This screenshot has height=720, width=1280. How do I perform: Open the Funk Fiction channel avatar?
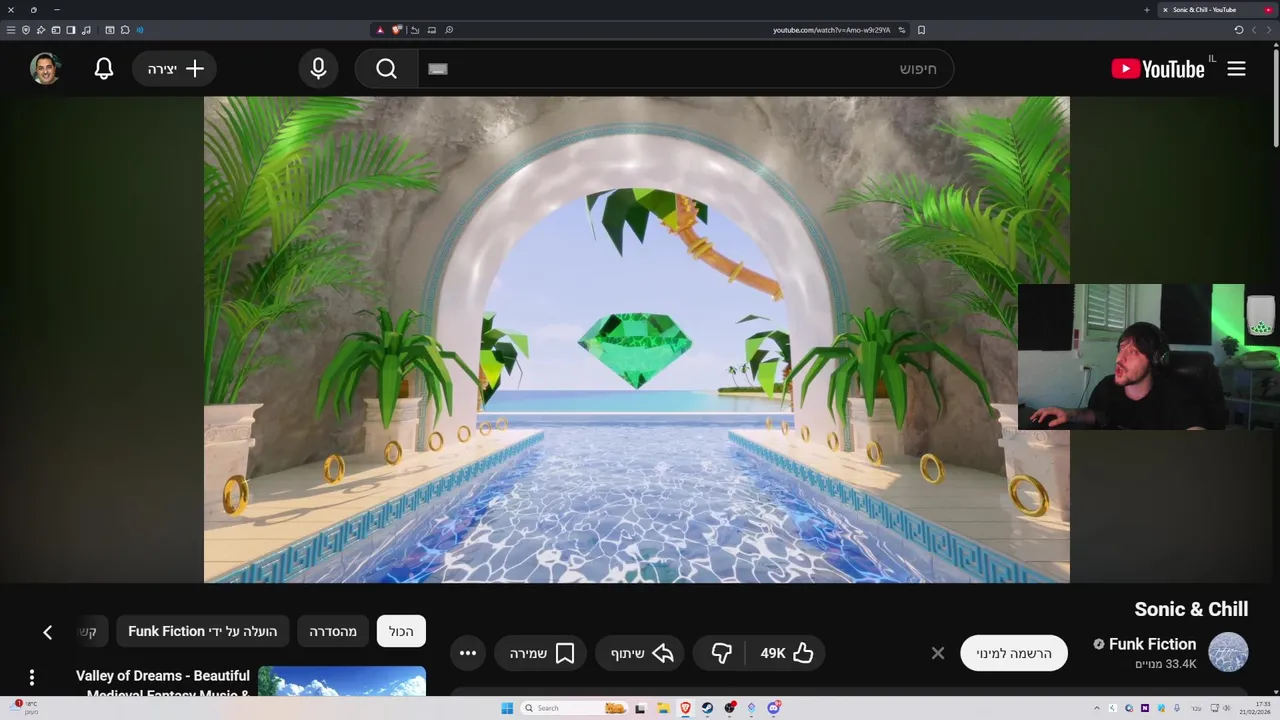1228,652
